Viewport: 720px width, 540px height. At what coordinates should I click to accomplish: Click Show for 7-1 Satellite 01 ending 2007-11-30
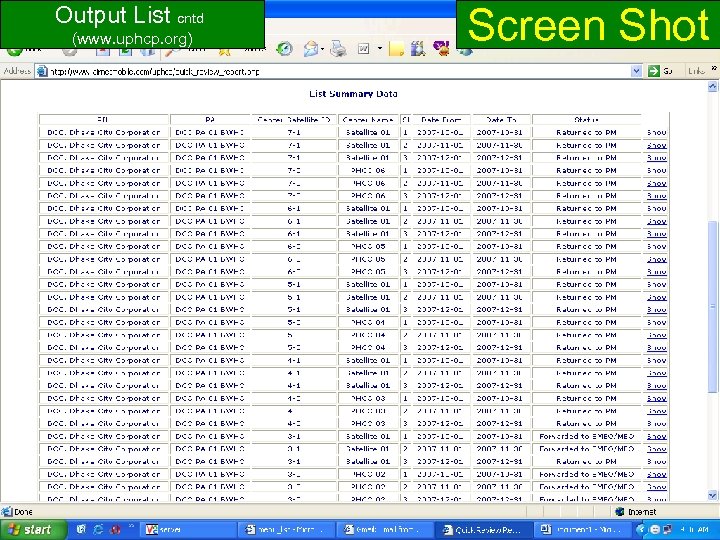point(656,145)
